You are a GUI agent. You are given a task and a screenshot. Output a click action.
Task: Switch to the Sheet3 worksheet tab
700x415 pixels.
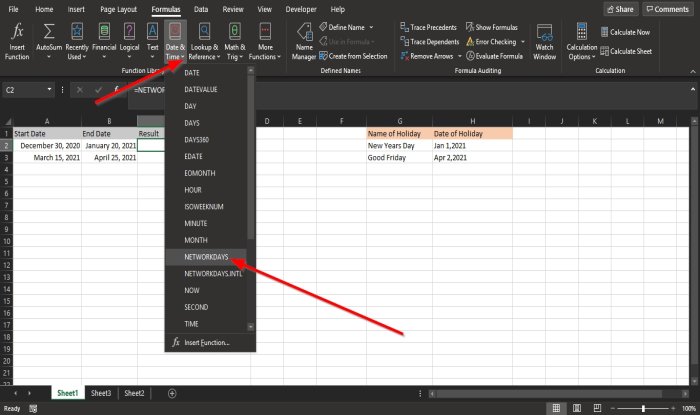[101, 394]
